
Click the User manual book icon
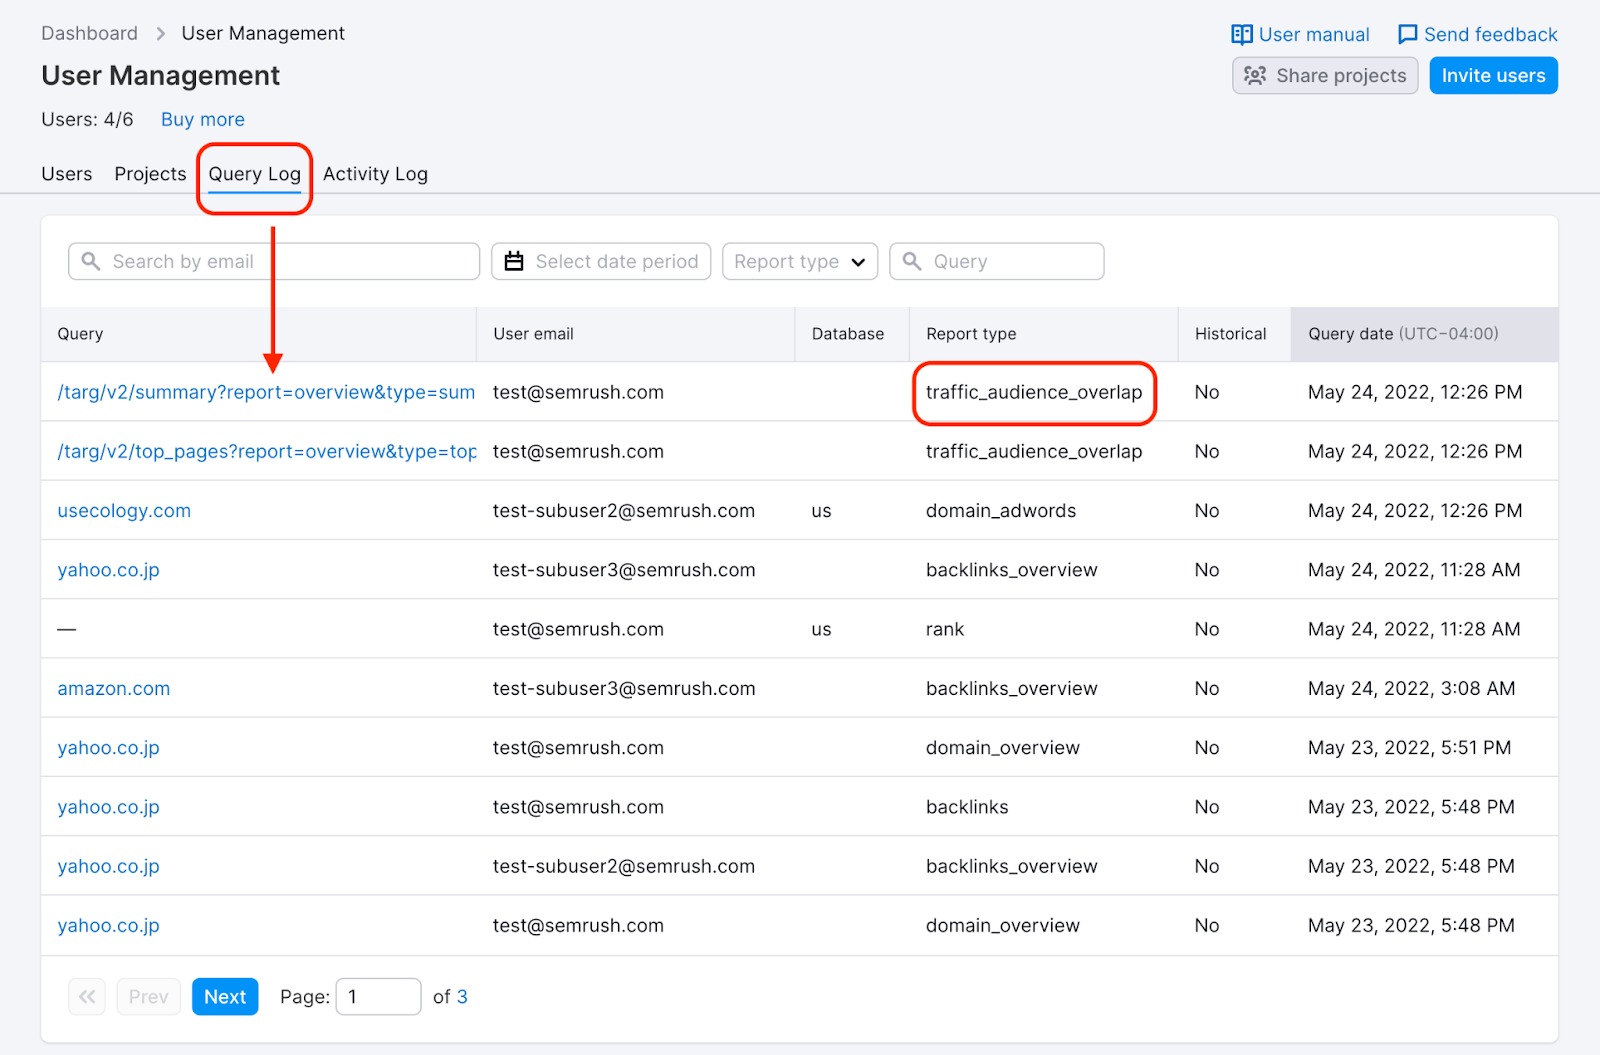point(1241,33)
